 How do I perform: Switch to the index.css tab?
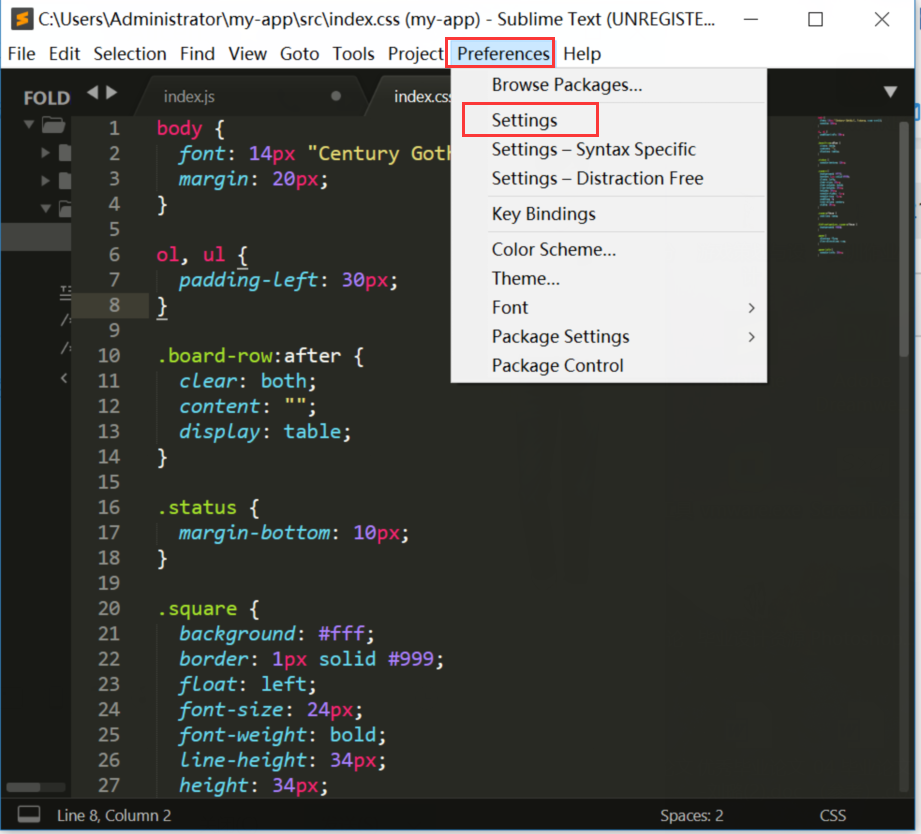pos(422,96)
